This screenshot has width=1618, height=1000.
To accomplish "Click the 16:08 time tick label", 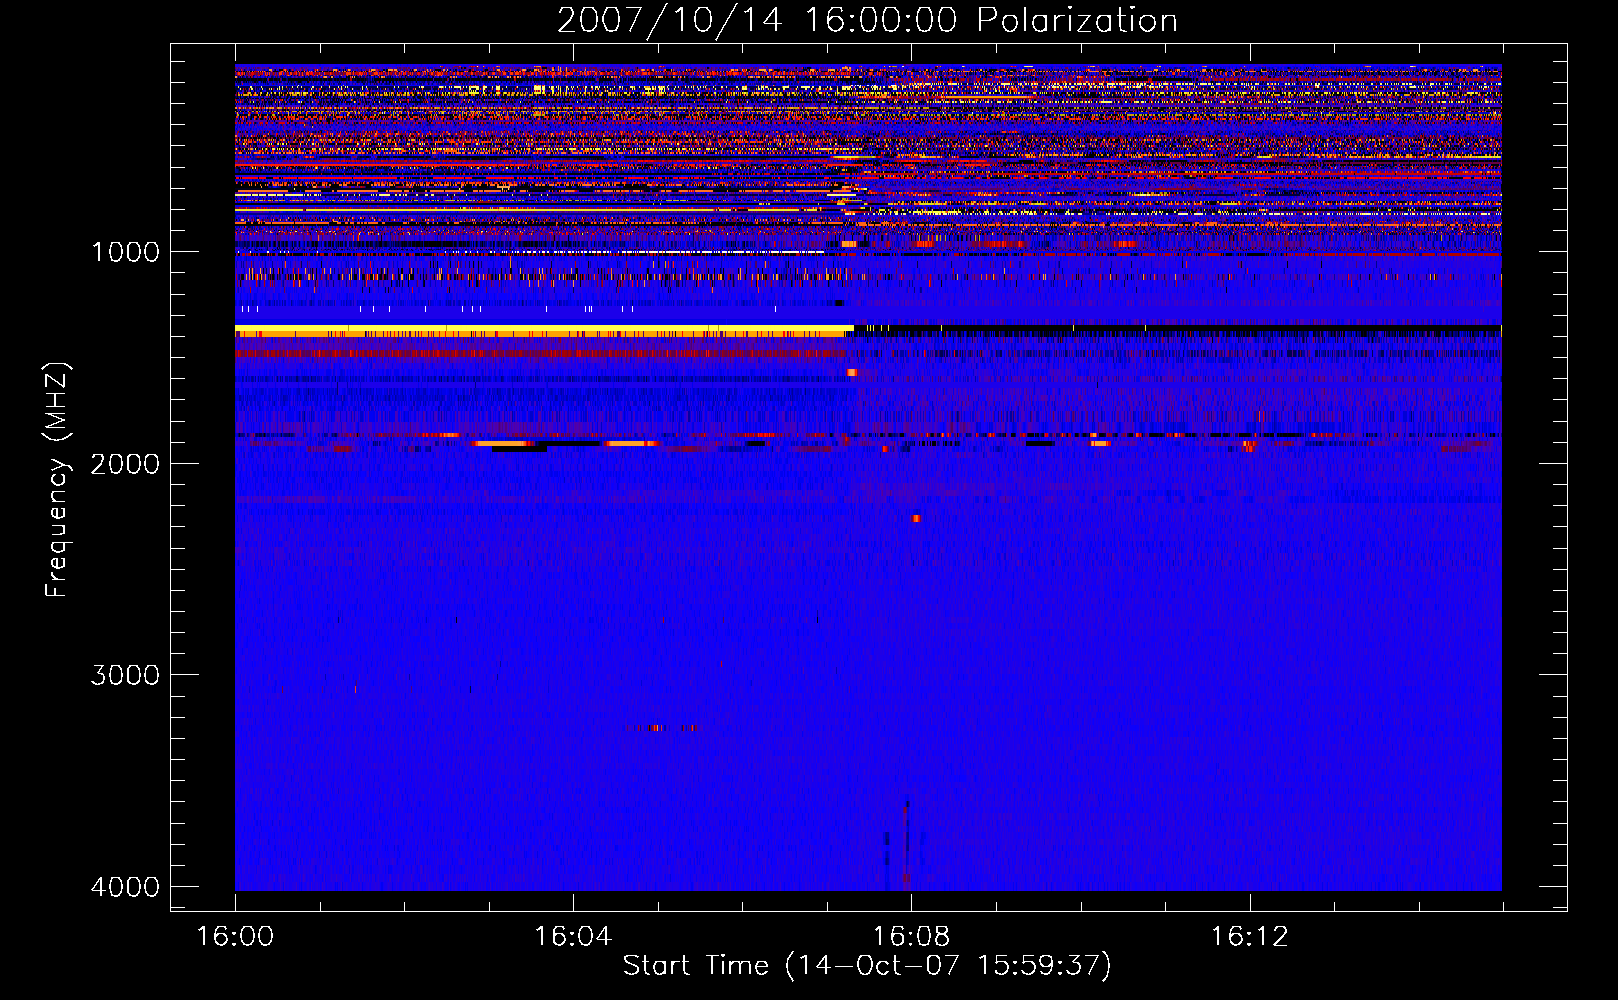I will (911, 937).
